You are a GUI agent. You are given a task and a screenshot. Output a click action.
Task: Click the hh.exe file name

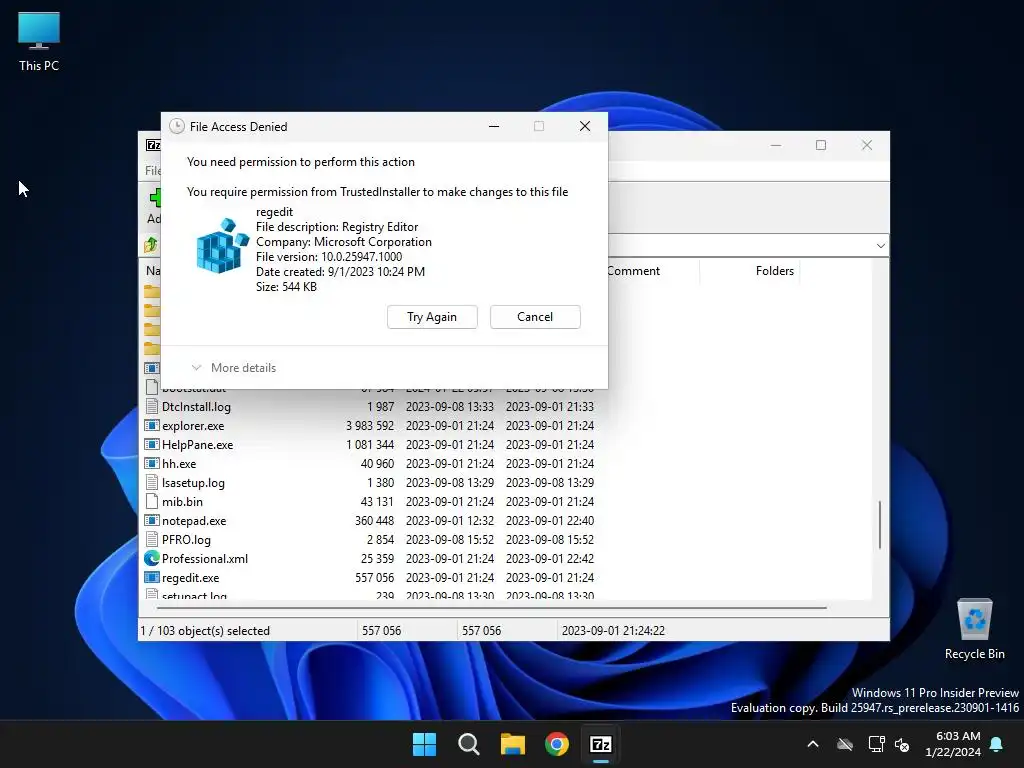(x=179, y=464)
